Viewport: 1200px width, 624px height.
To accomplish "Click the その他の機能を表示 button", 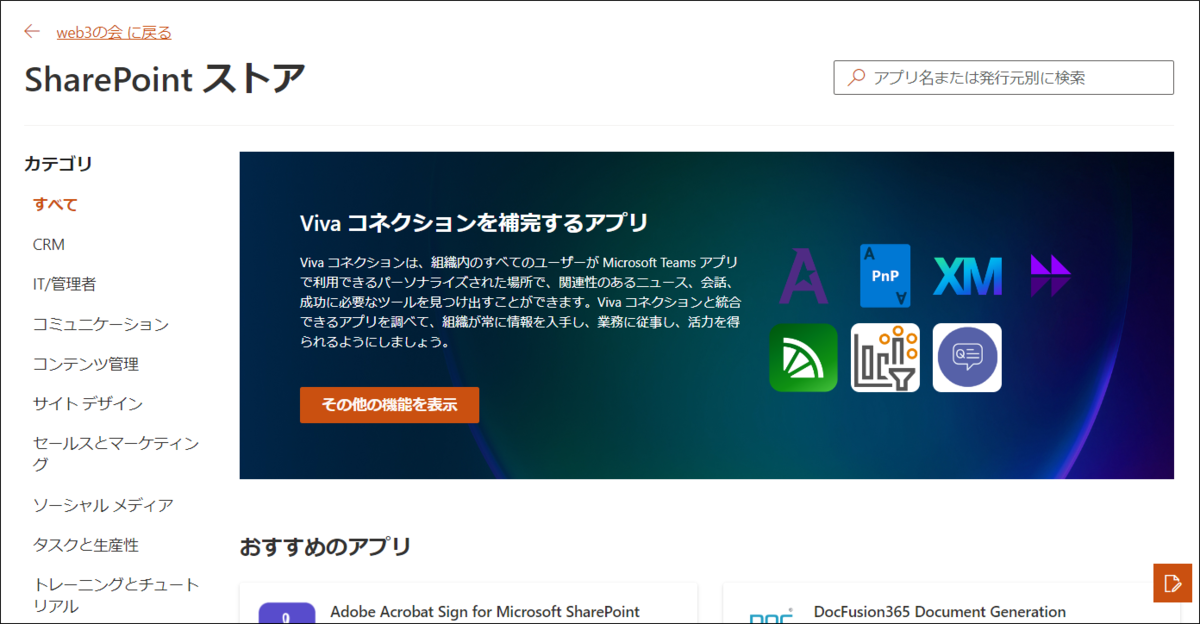I will click(x=389, y=405).
